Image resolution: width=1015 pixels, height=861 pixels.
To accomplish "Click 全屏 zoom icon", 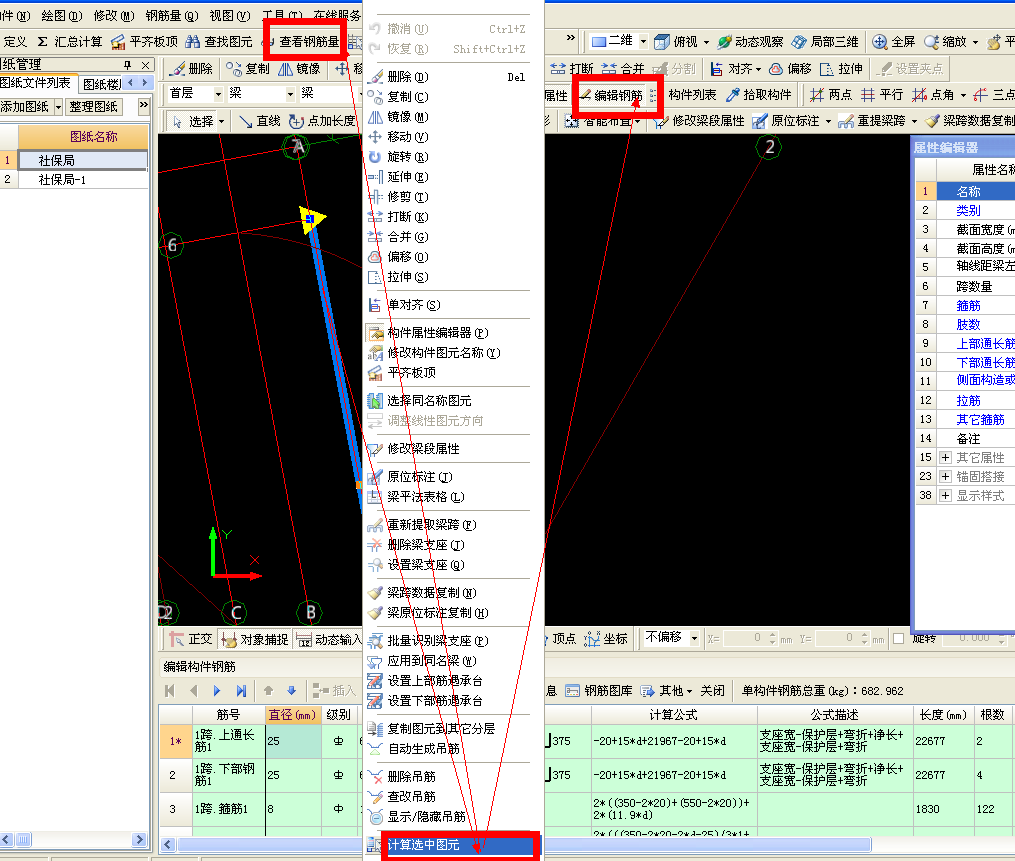I will 879,42.
